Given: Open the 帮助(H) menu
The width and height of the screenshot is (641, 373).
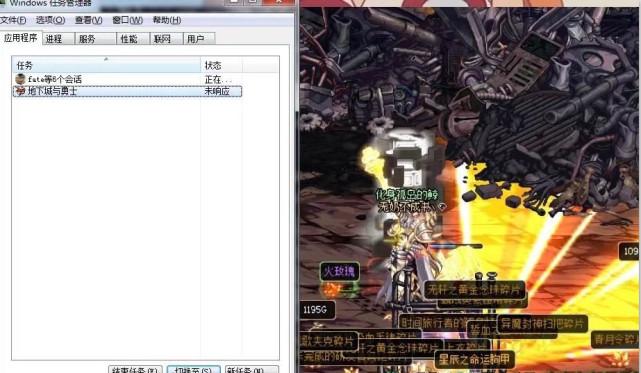Looking at the screenshot, I should point(167,20).
